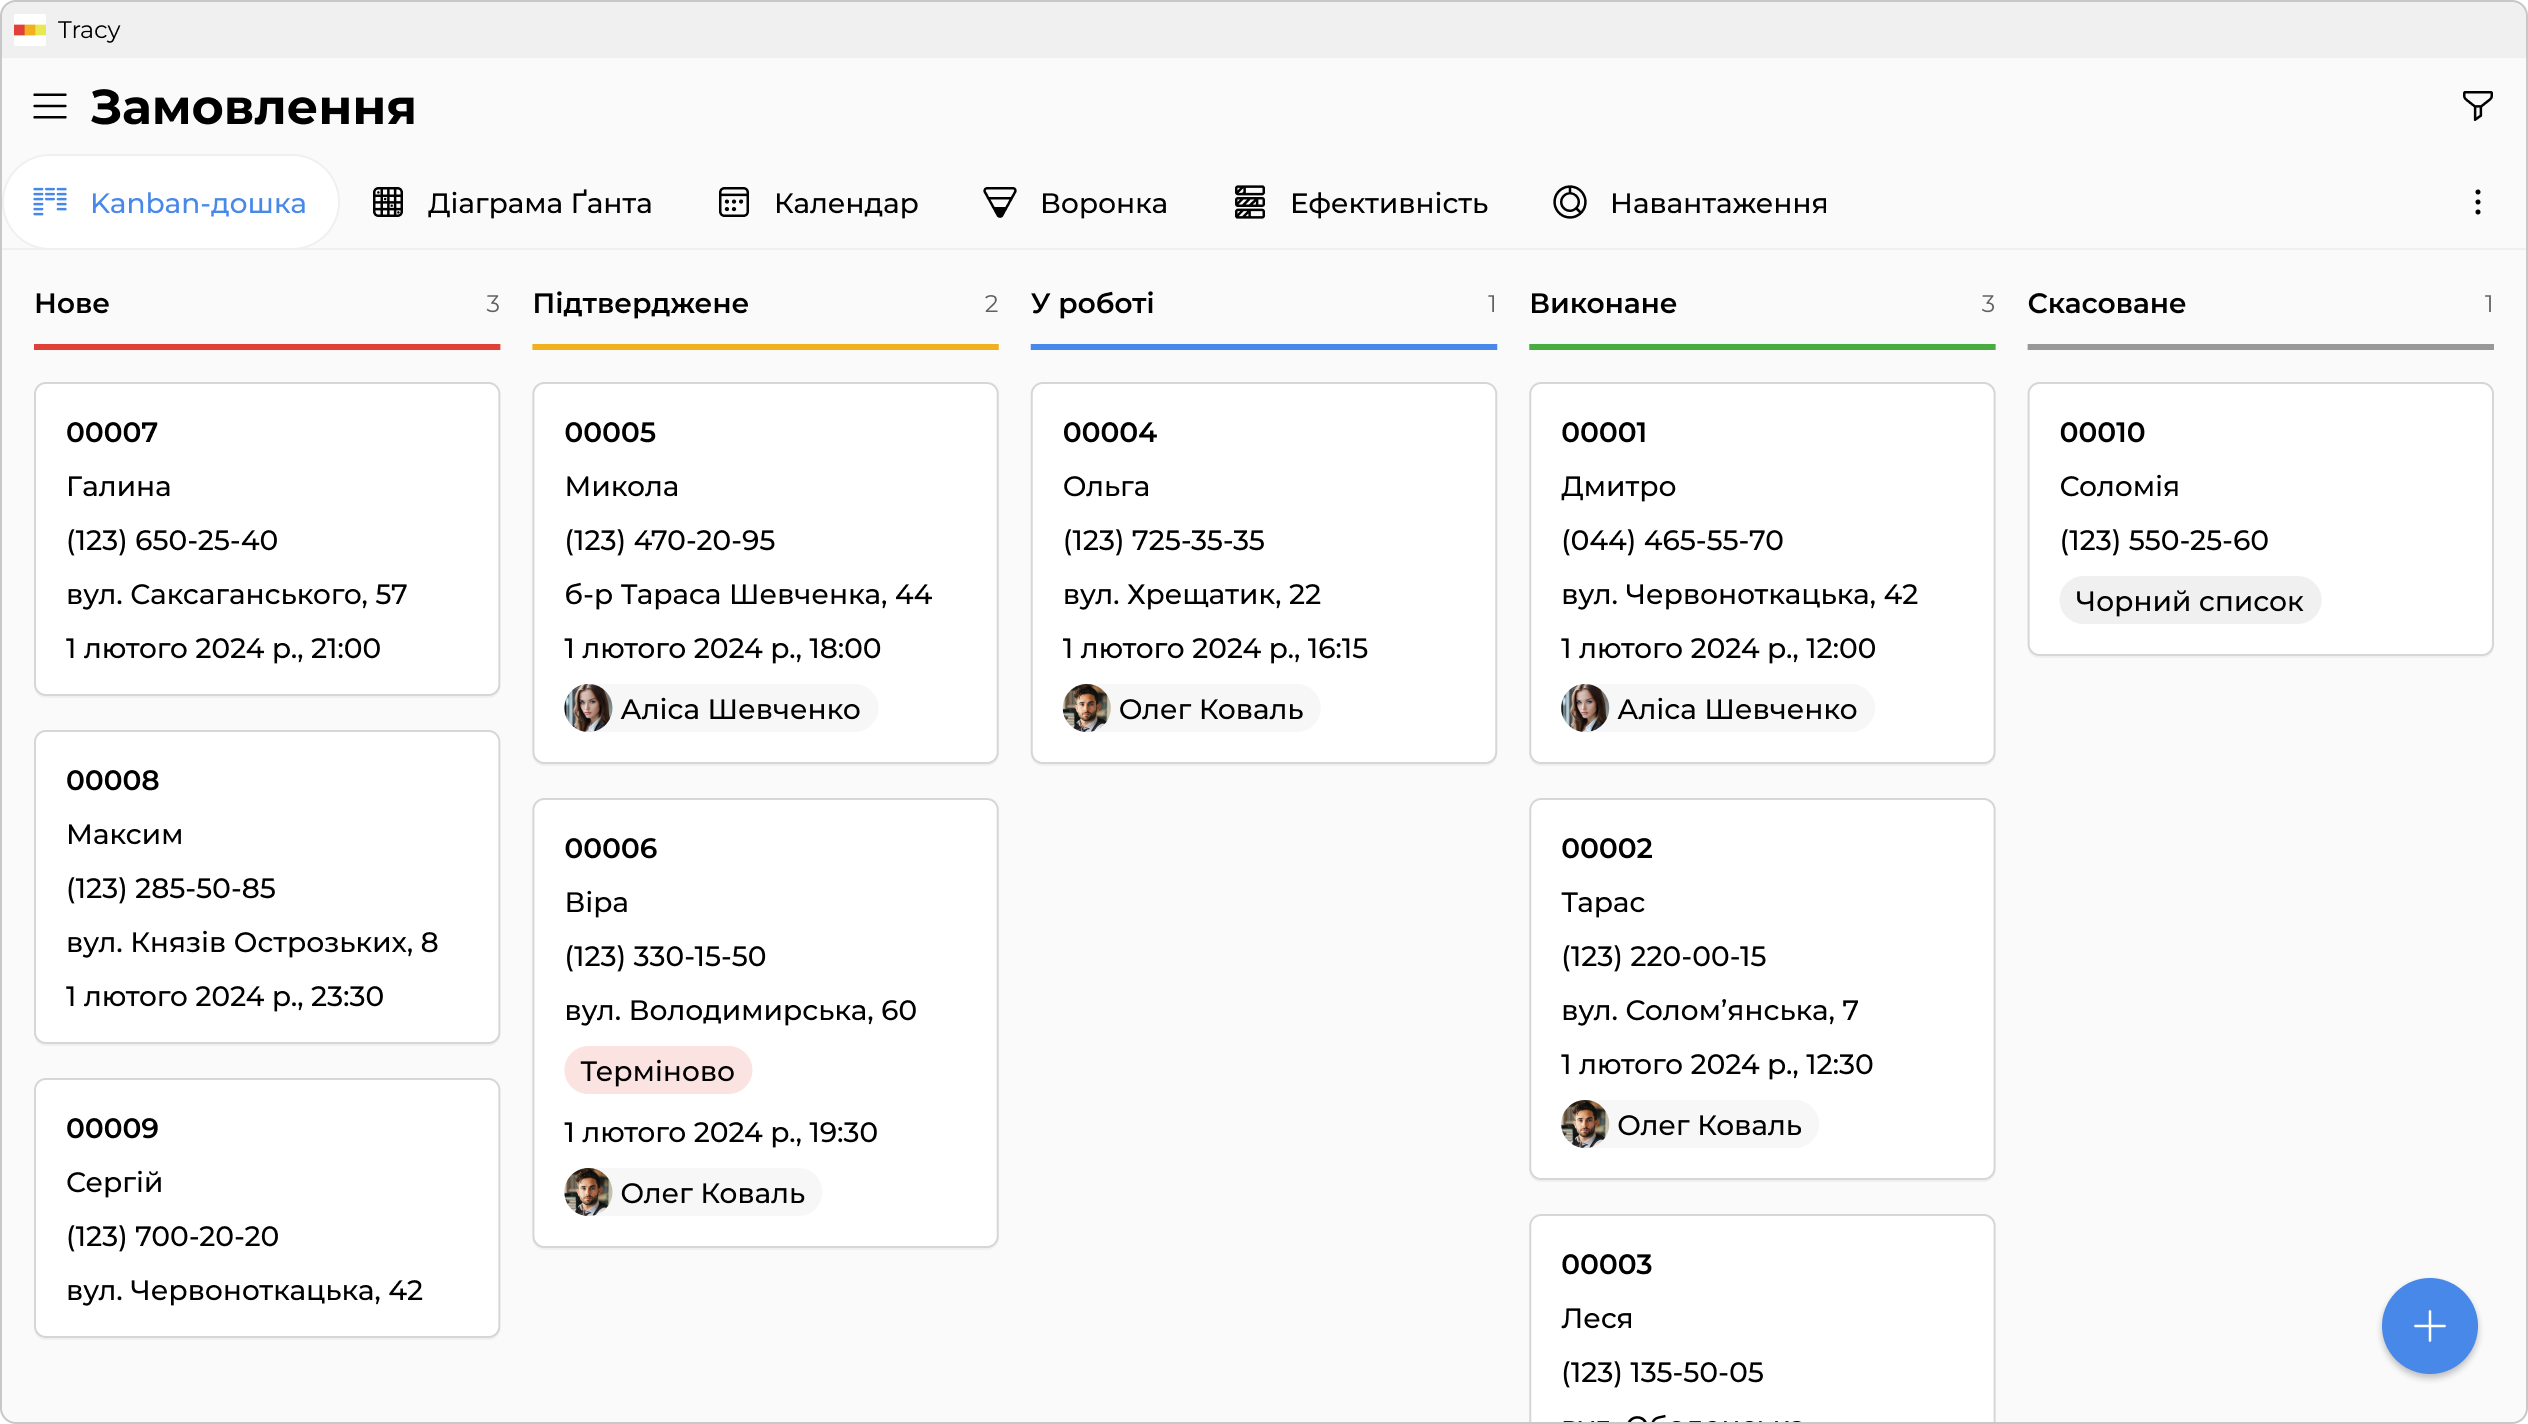The width and height of the screenshot is (2528, 1424).
Task: Open the three-dot more options menu
Action: tap(2477, 203)
